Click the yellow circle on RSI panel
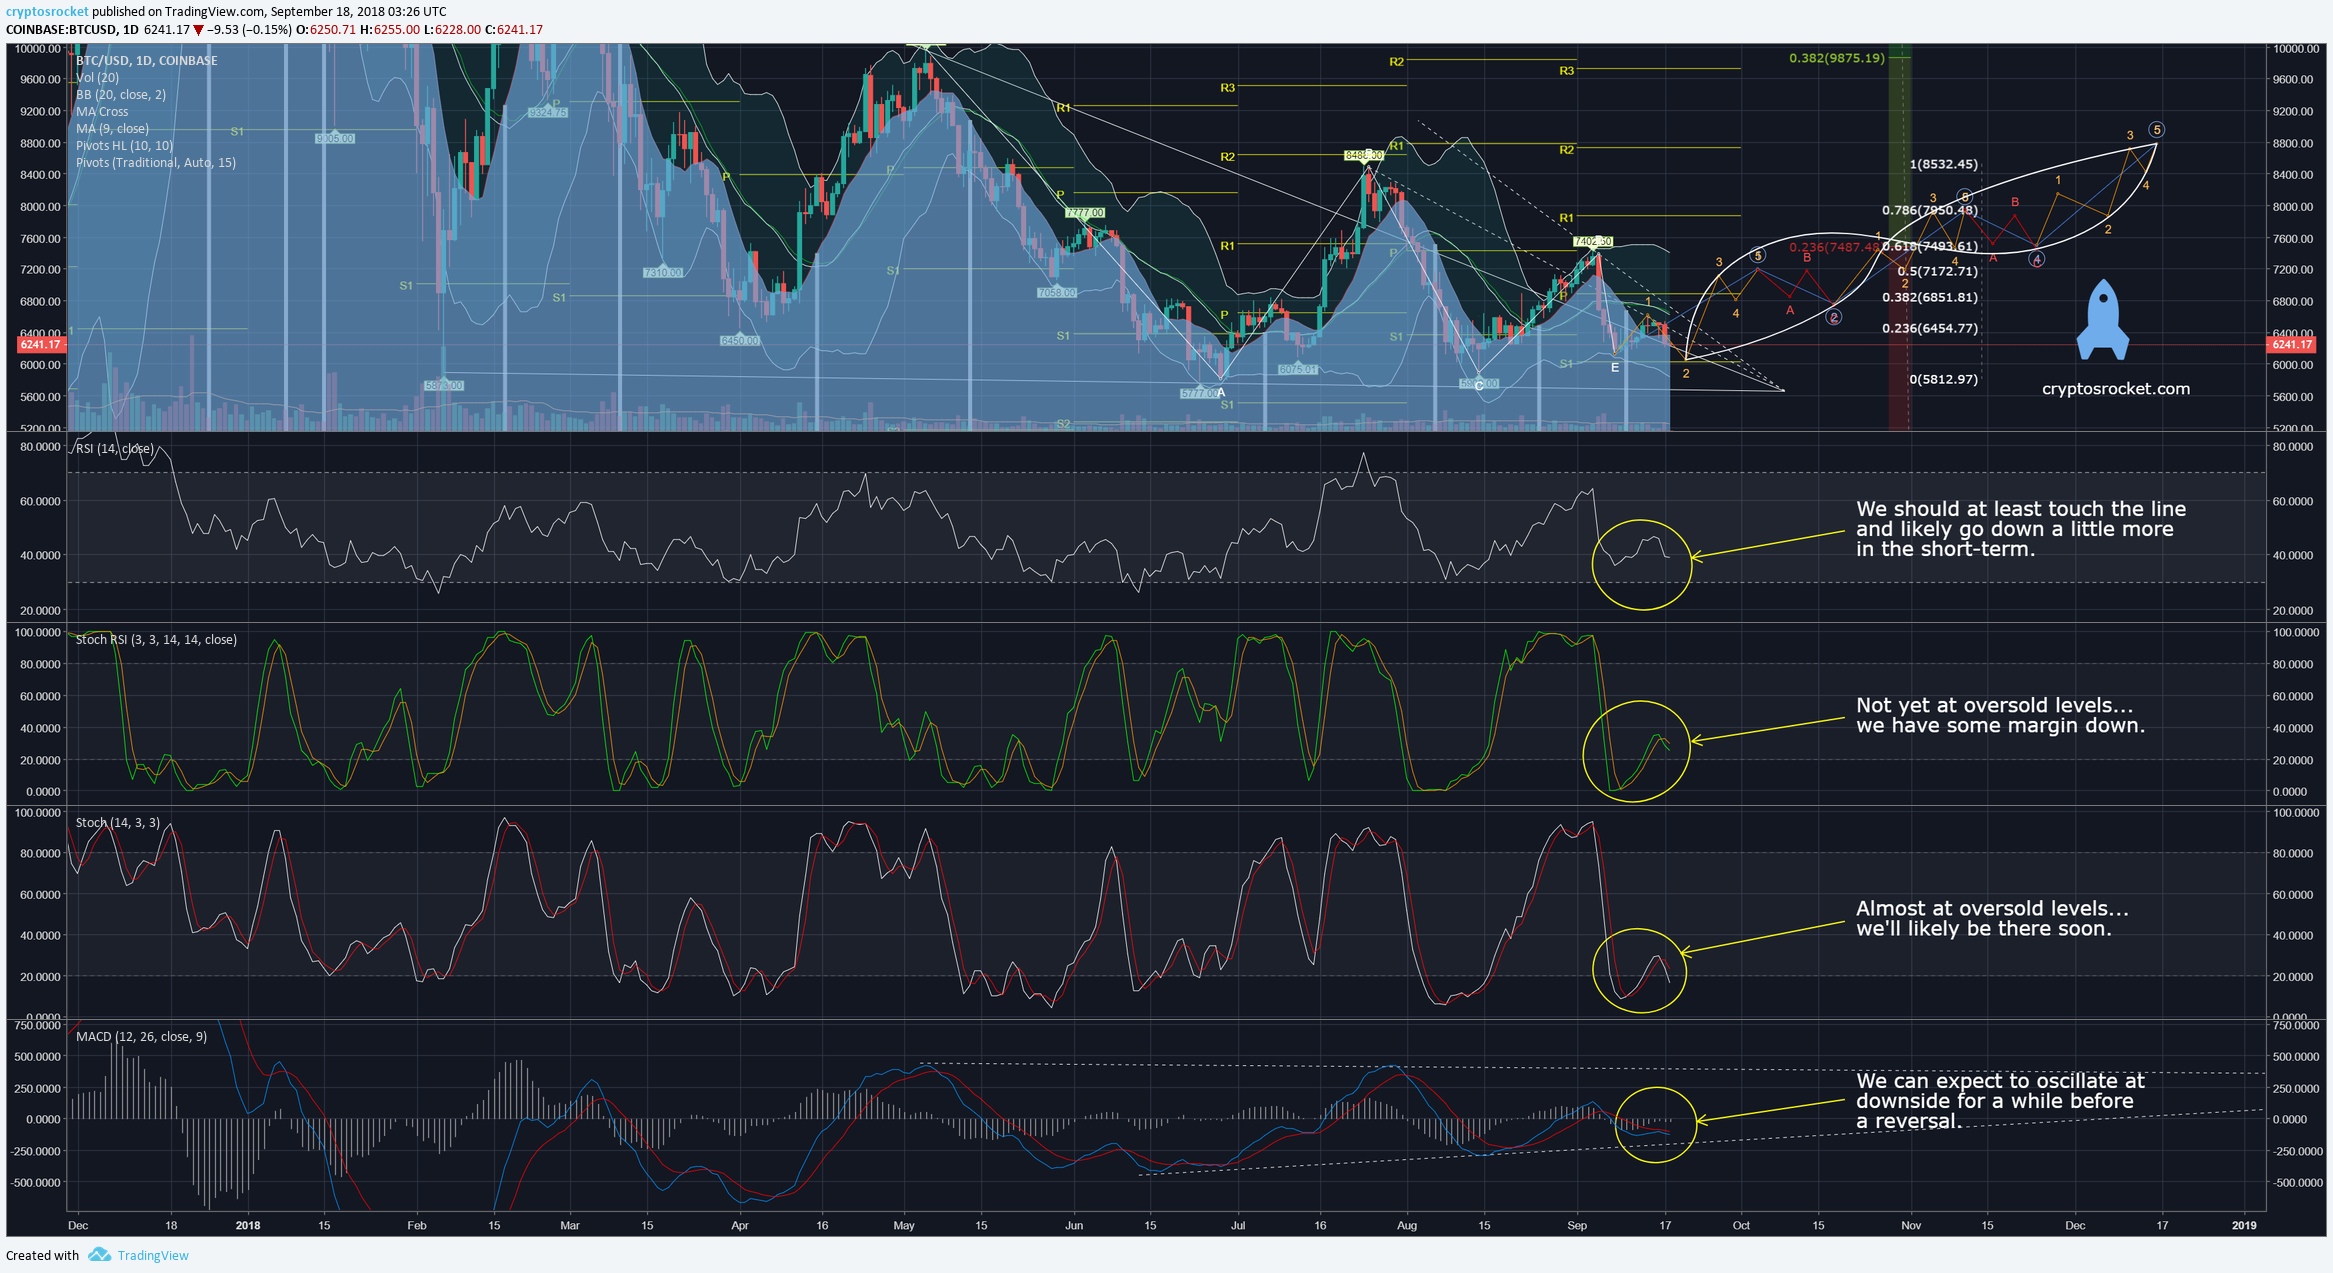The height and width of the screenshot is (1273, 2333). [x=1641, y=565]
